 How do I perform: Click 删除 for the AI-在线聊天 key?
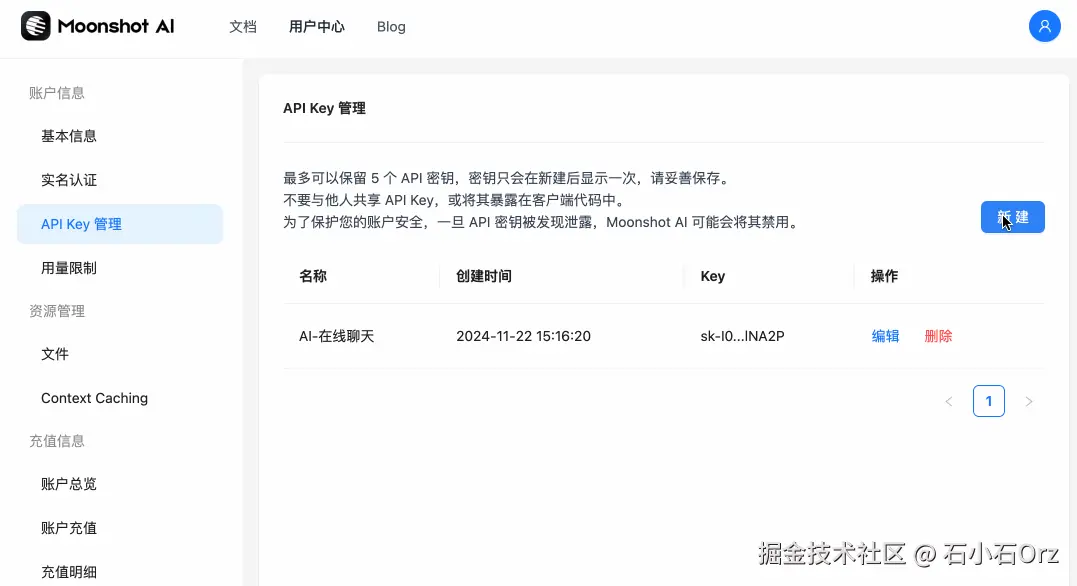[938, 336]
